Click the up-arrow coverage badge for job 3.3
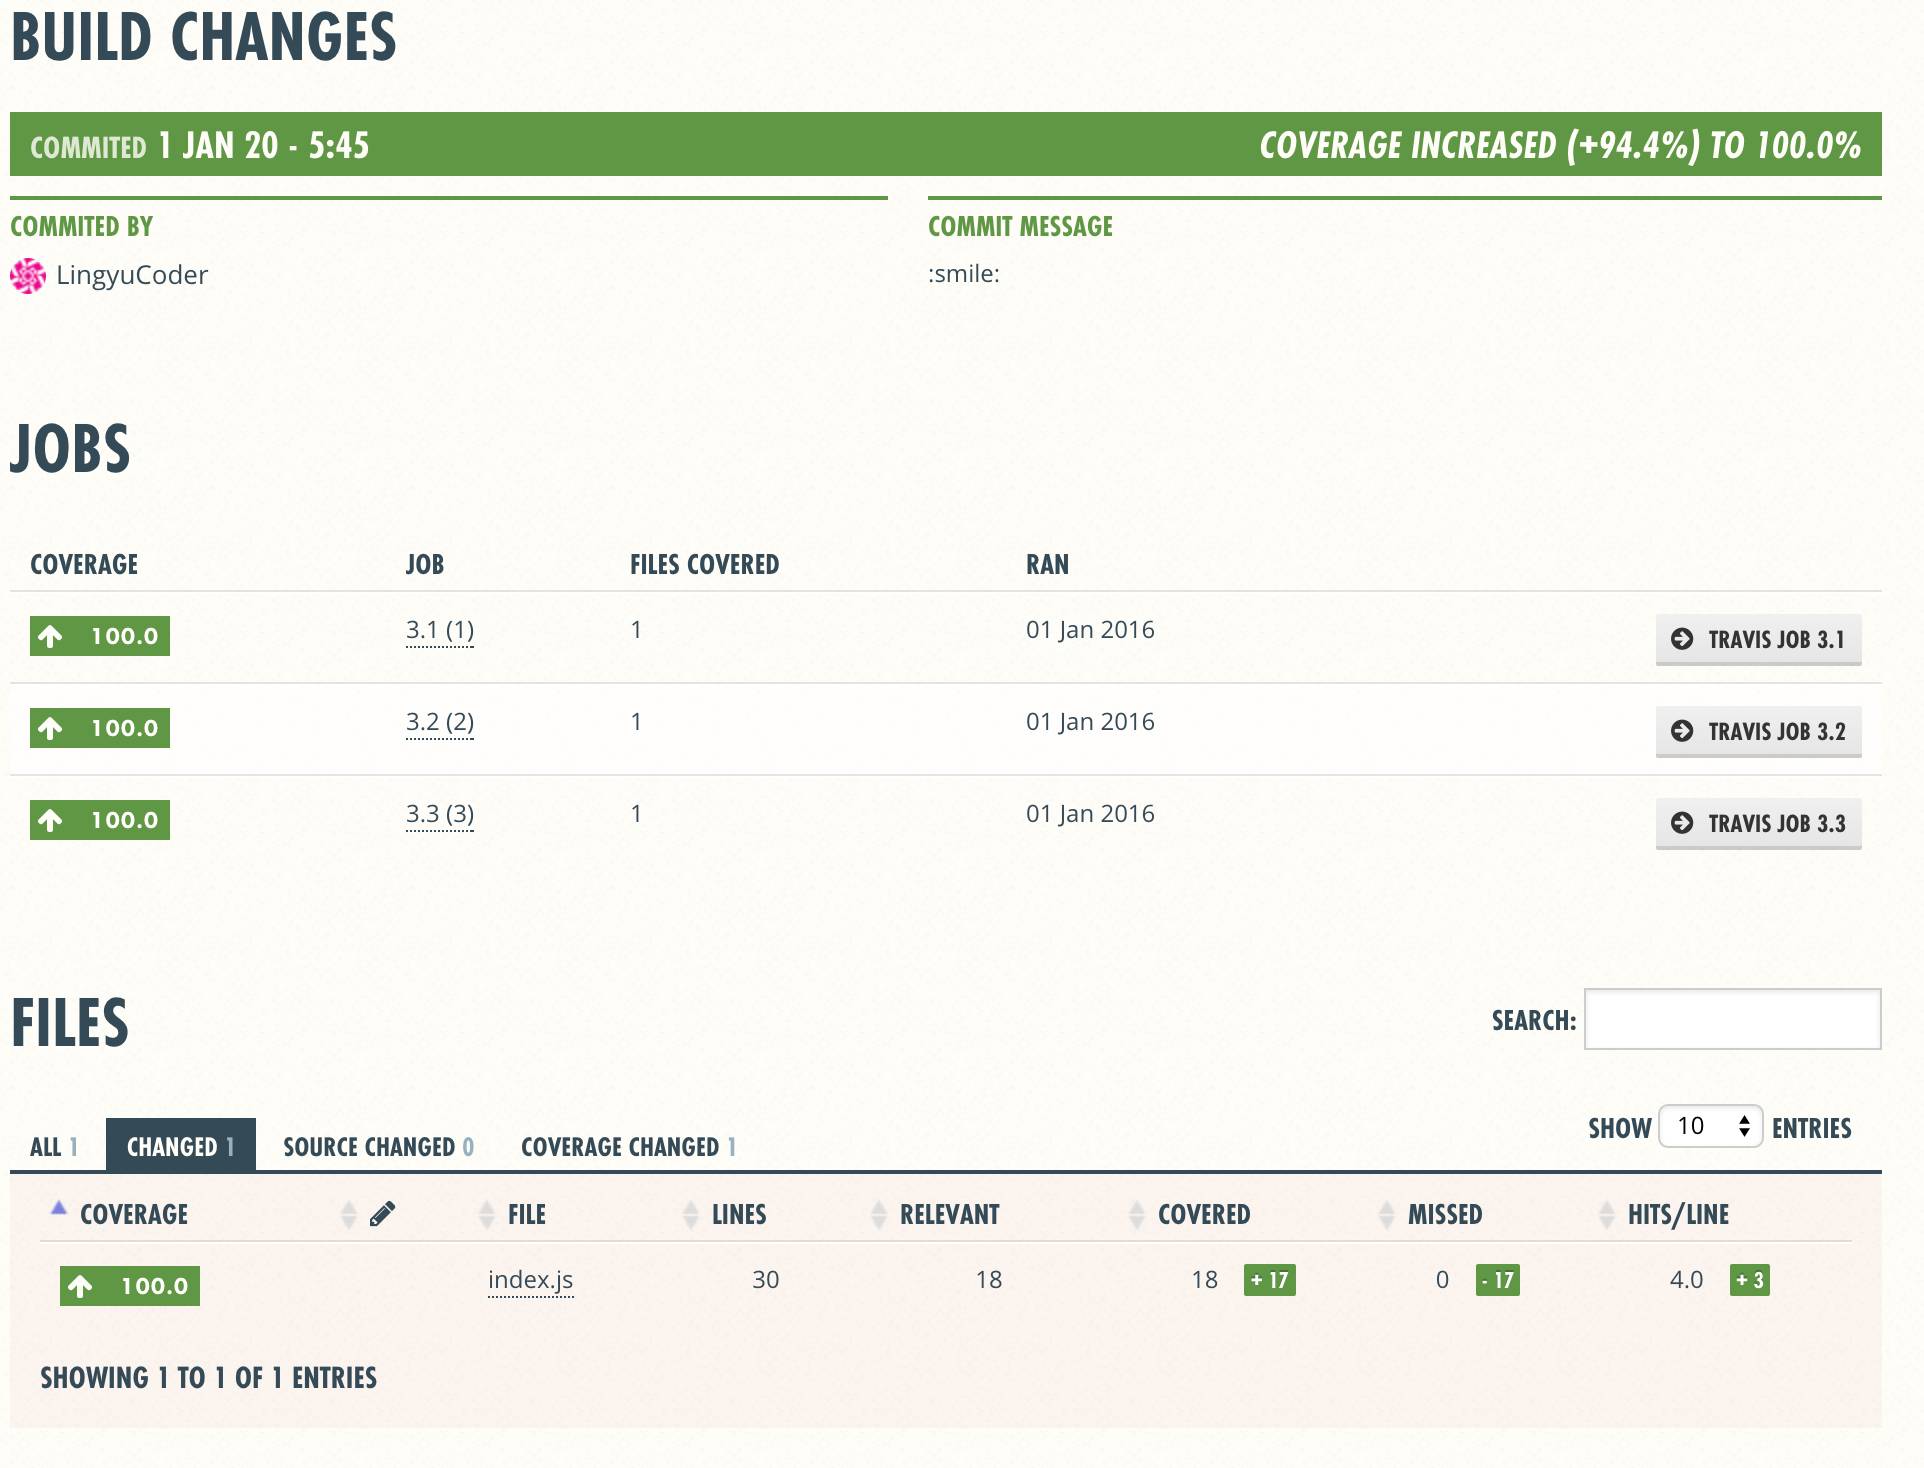Viewport: 1924px width, 1468px height. pos(100,820)
